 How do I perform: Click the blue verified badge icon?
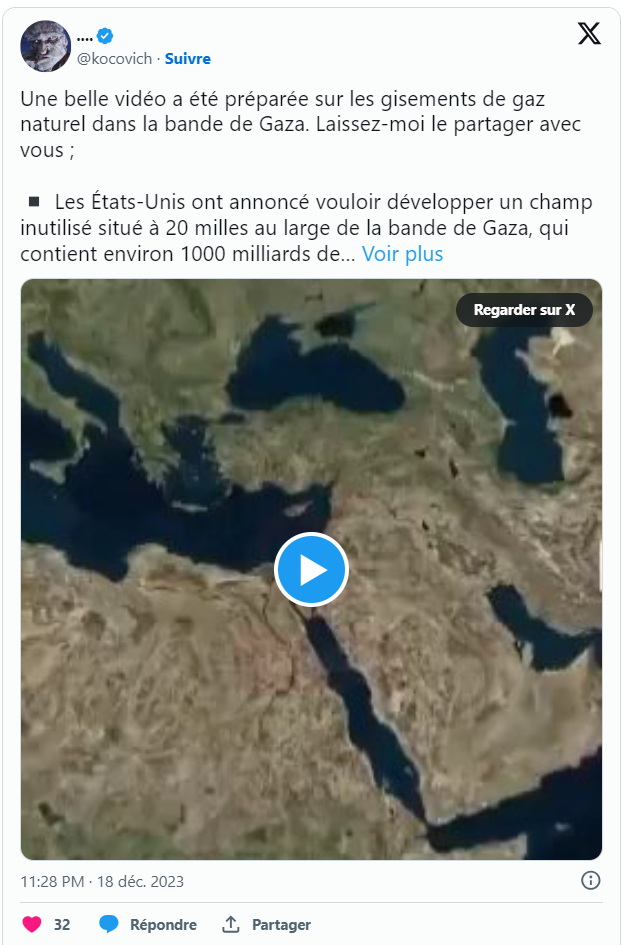[105, 36]
